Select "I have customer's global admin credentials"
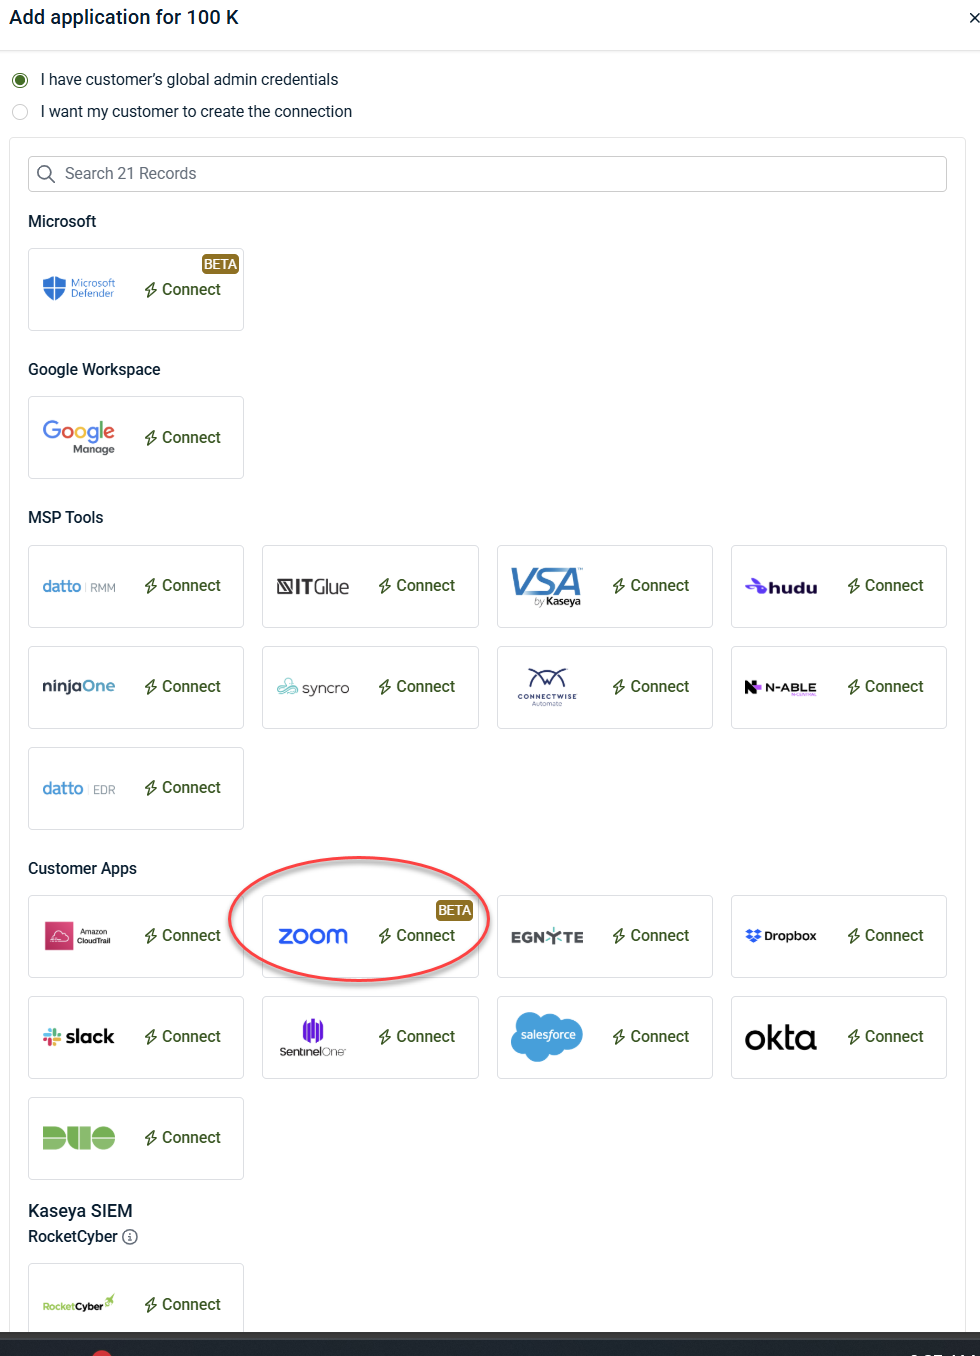 point(20,80)
